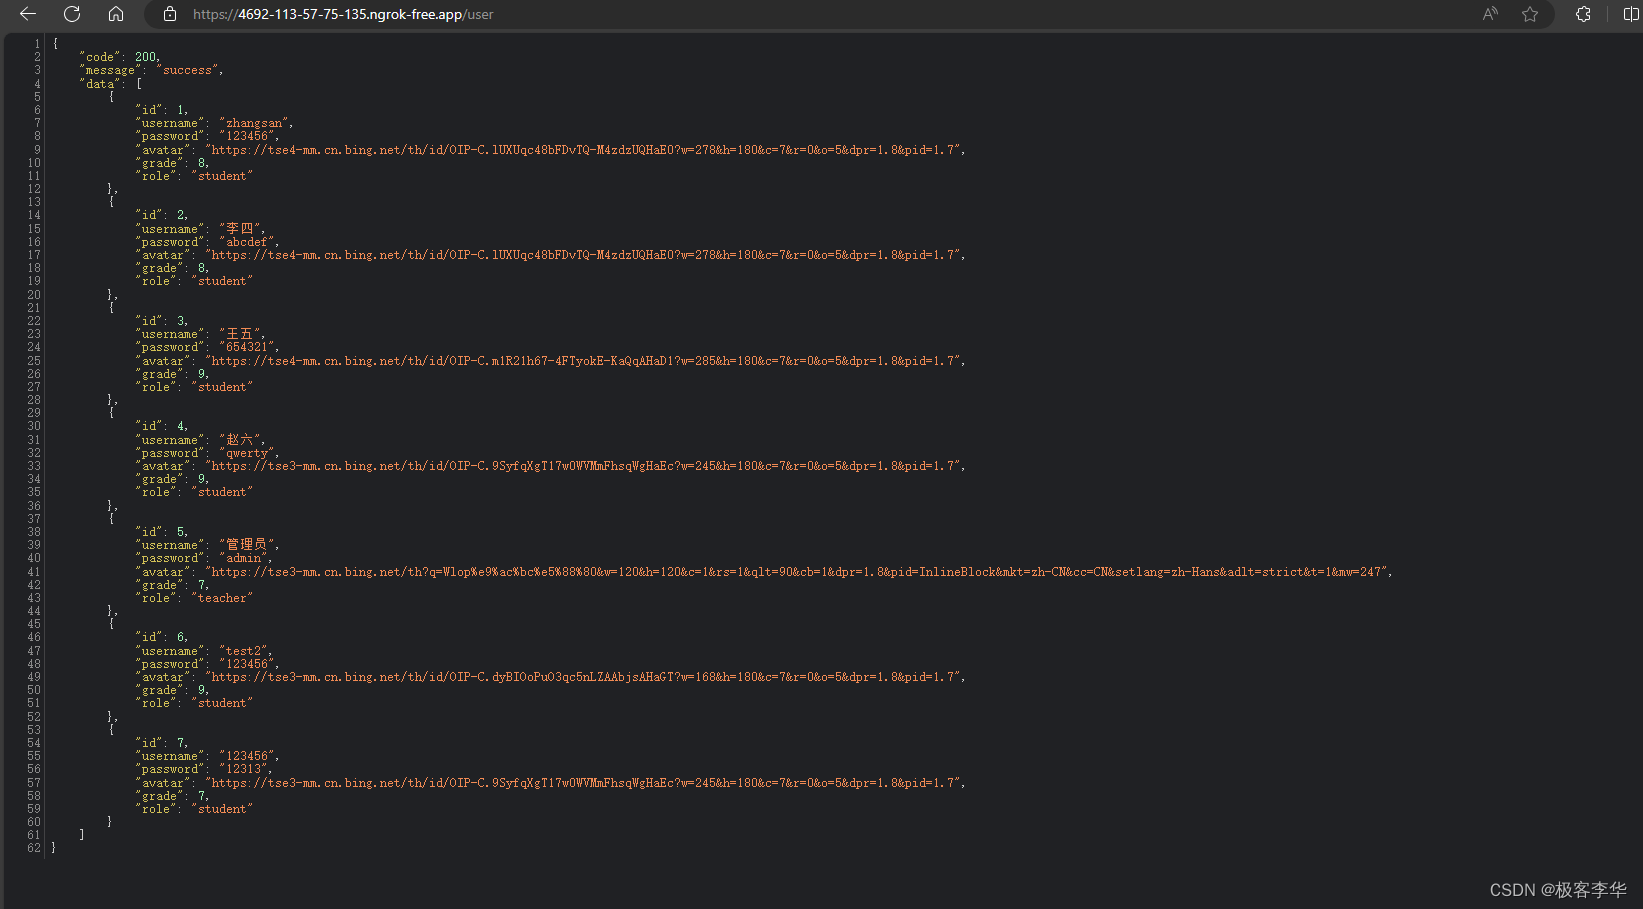View site security lock info
Viewport: 1643px width, 909px height.
pos(170,14)
